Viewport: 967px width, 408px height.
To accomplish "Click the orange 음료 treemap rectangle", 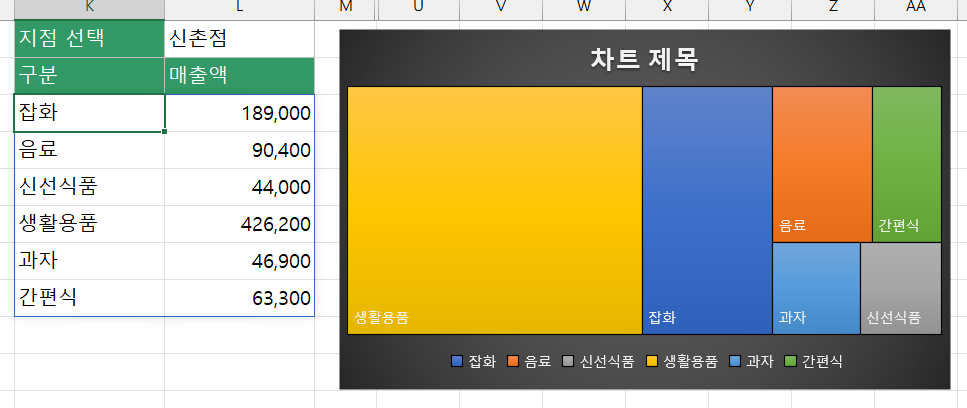I will tap(822, 164).
